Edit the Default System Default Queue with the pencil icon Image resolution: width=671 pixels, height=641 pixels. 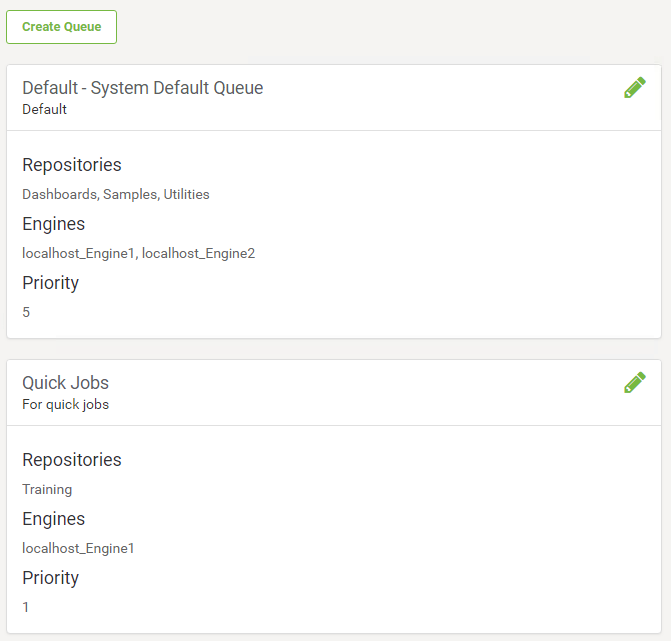click(x=635, y=87)
